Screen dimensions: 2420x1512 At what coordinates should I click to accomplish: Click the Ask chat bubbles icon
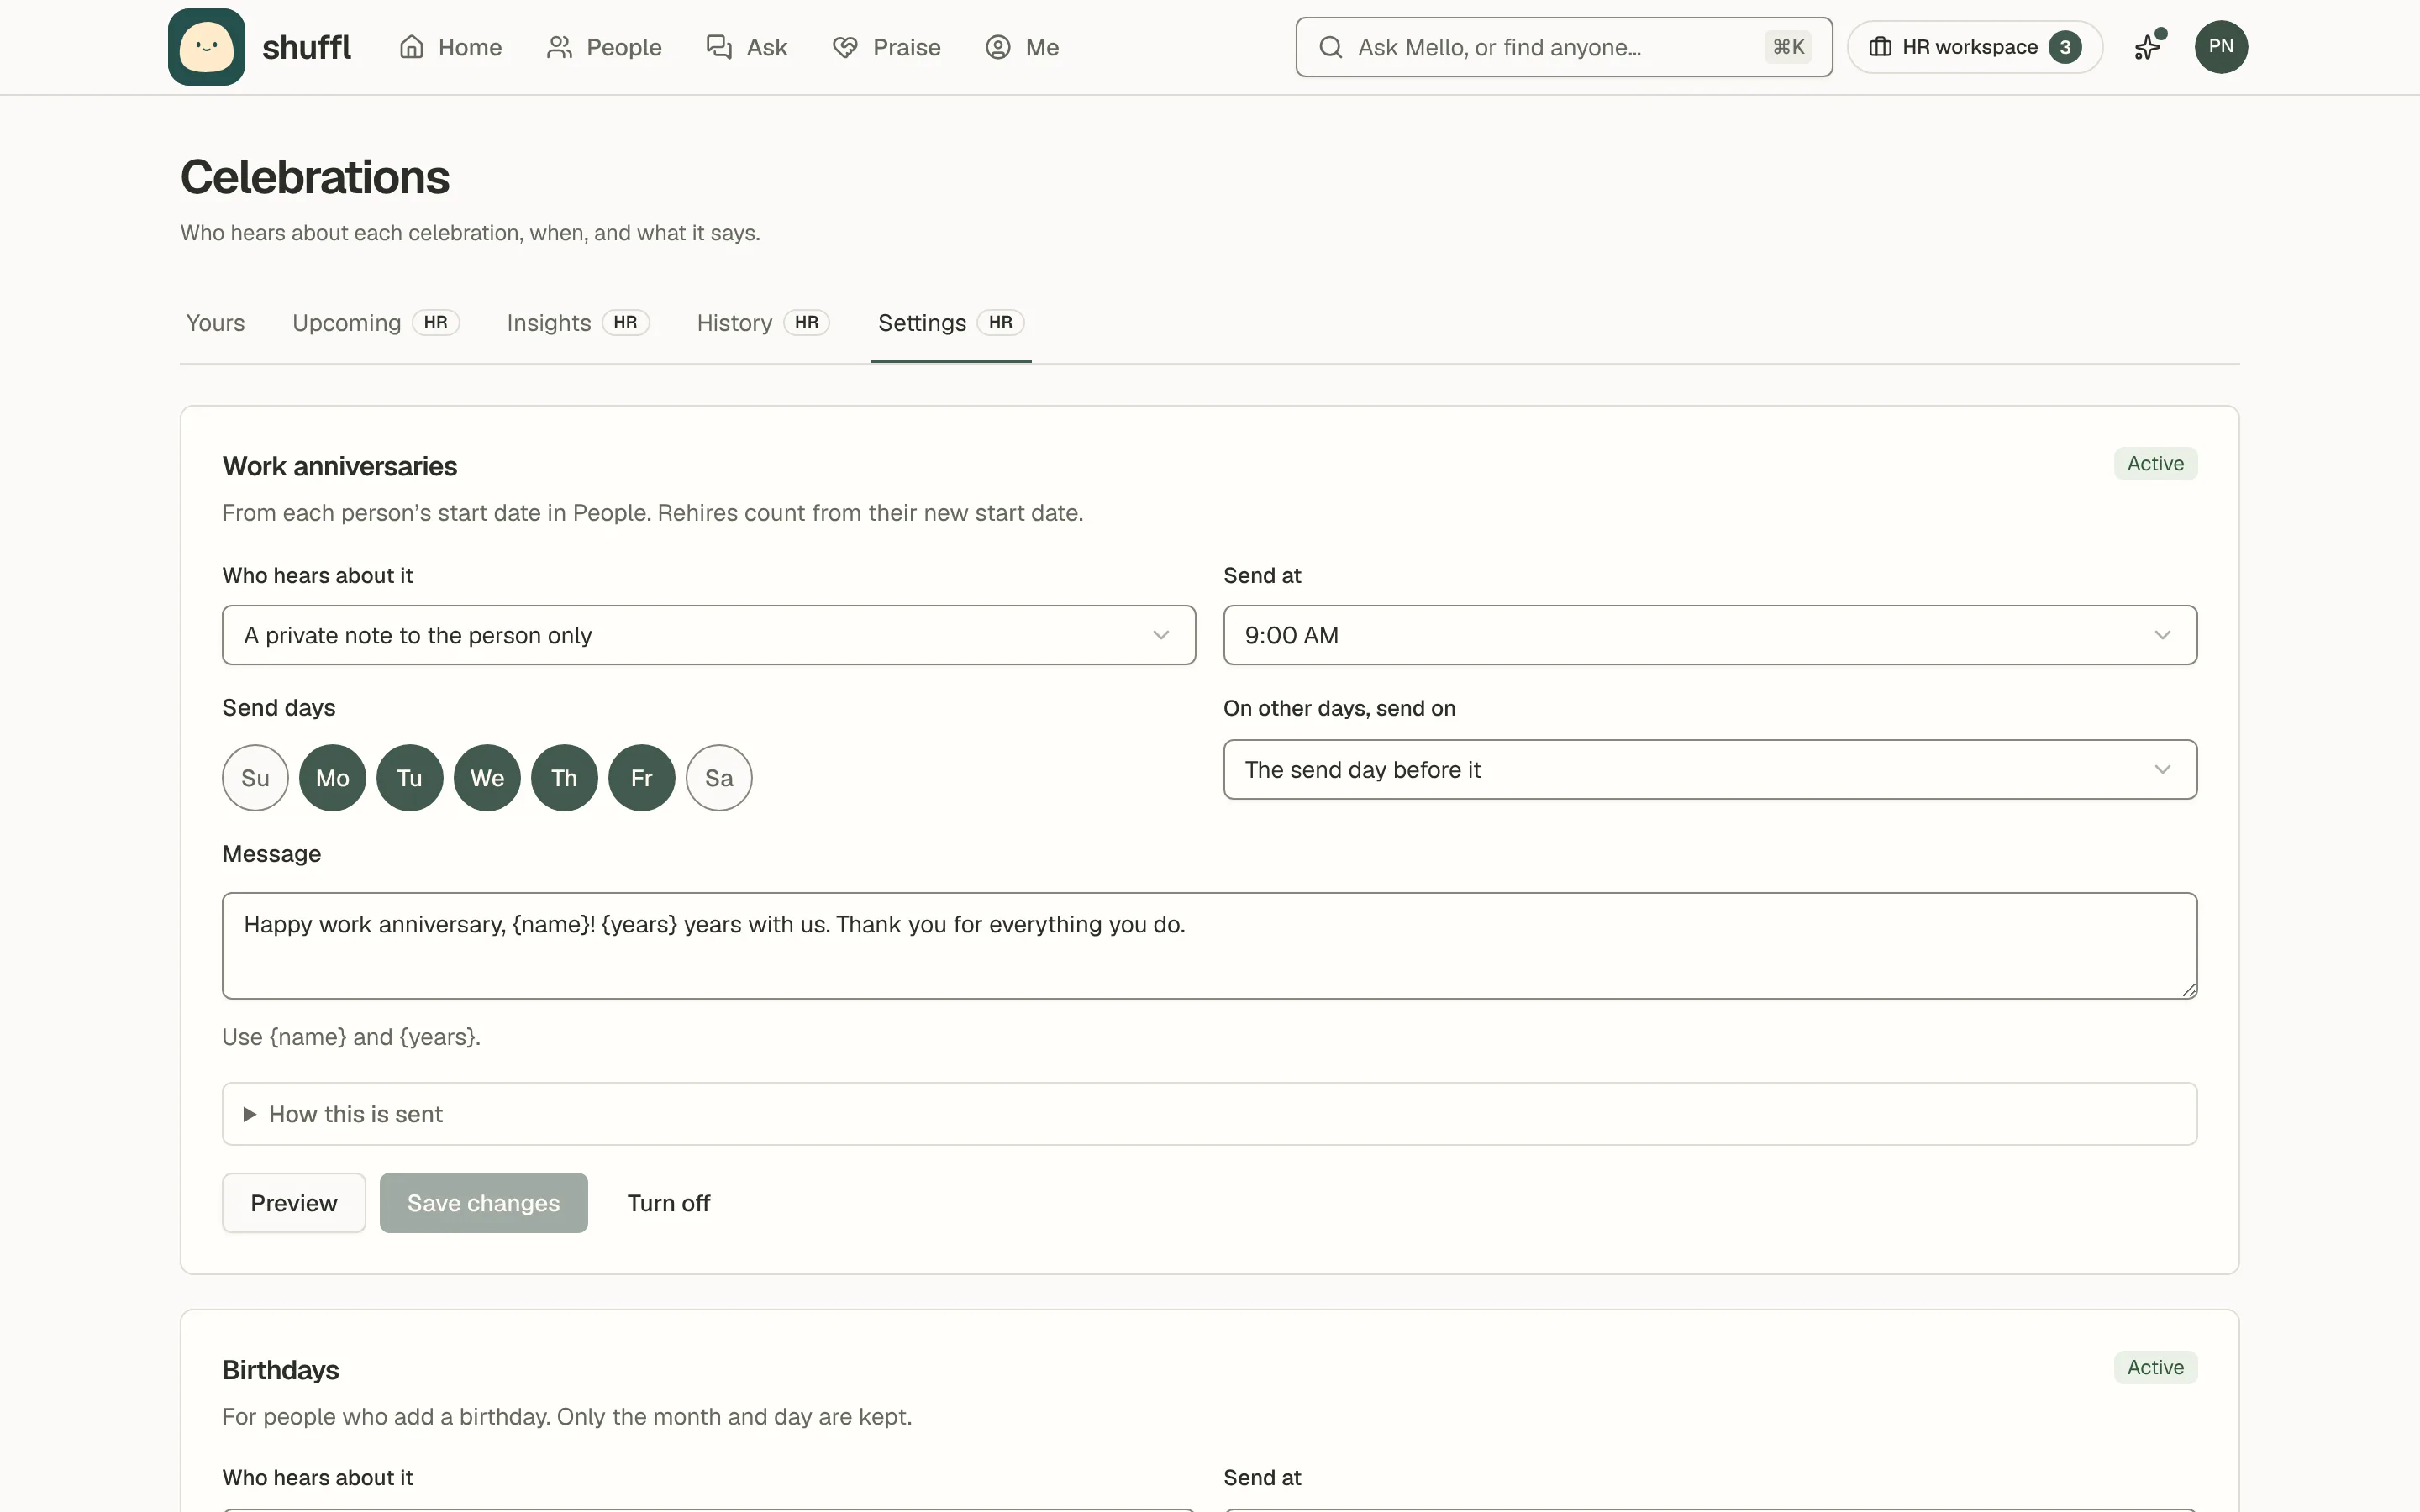tap(719, 47)
